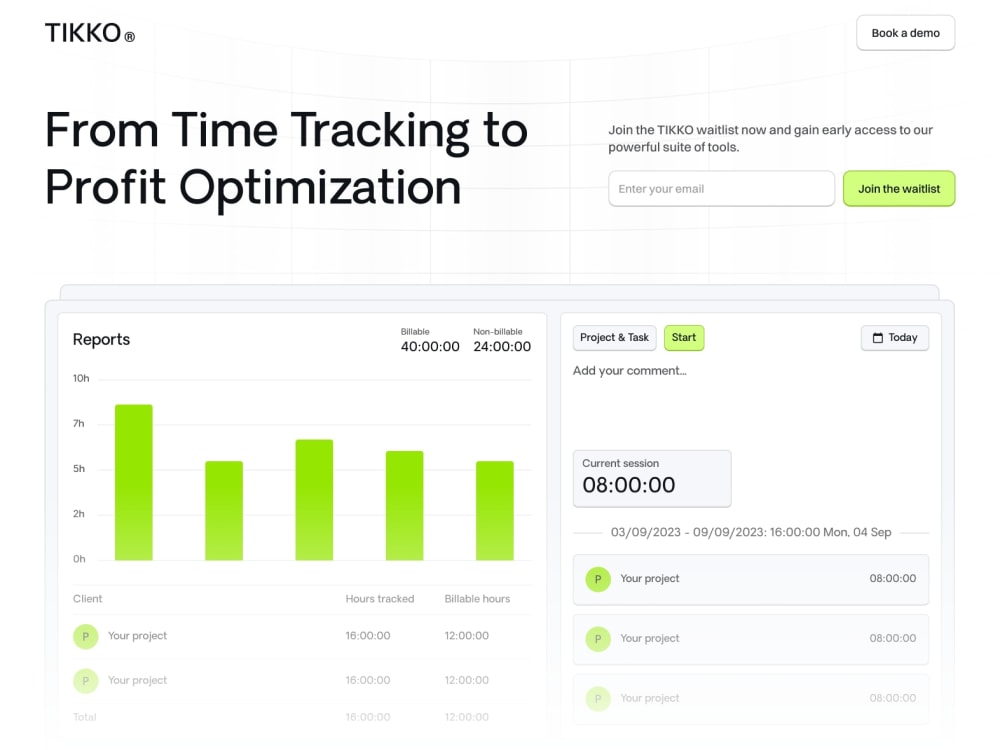Click the Billable hours column header
This screenshot has width=1000, height=750.
click(x=477, y=599)
